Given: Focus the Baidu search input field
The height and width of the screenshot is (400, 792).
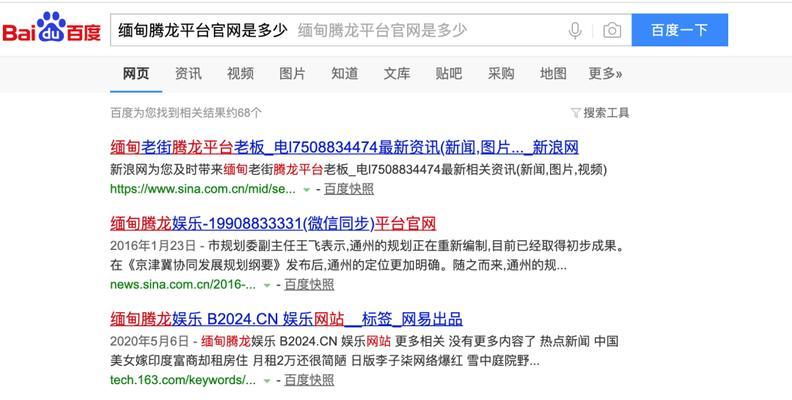Looking at the screenshot, I should 371,30.
